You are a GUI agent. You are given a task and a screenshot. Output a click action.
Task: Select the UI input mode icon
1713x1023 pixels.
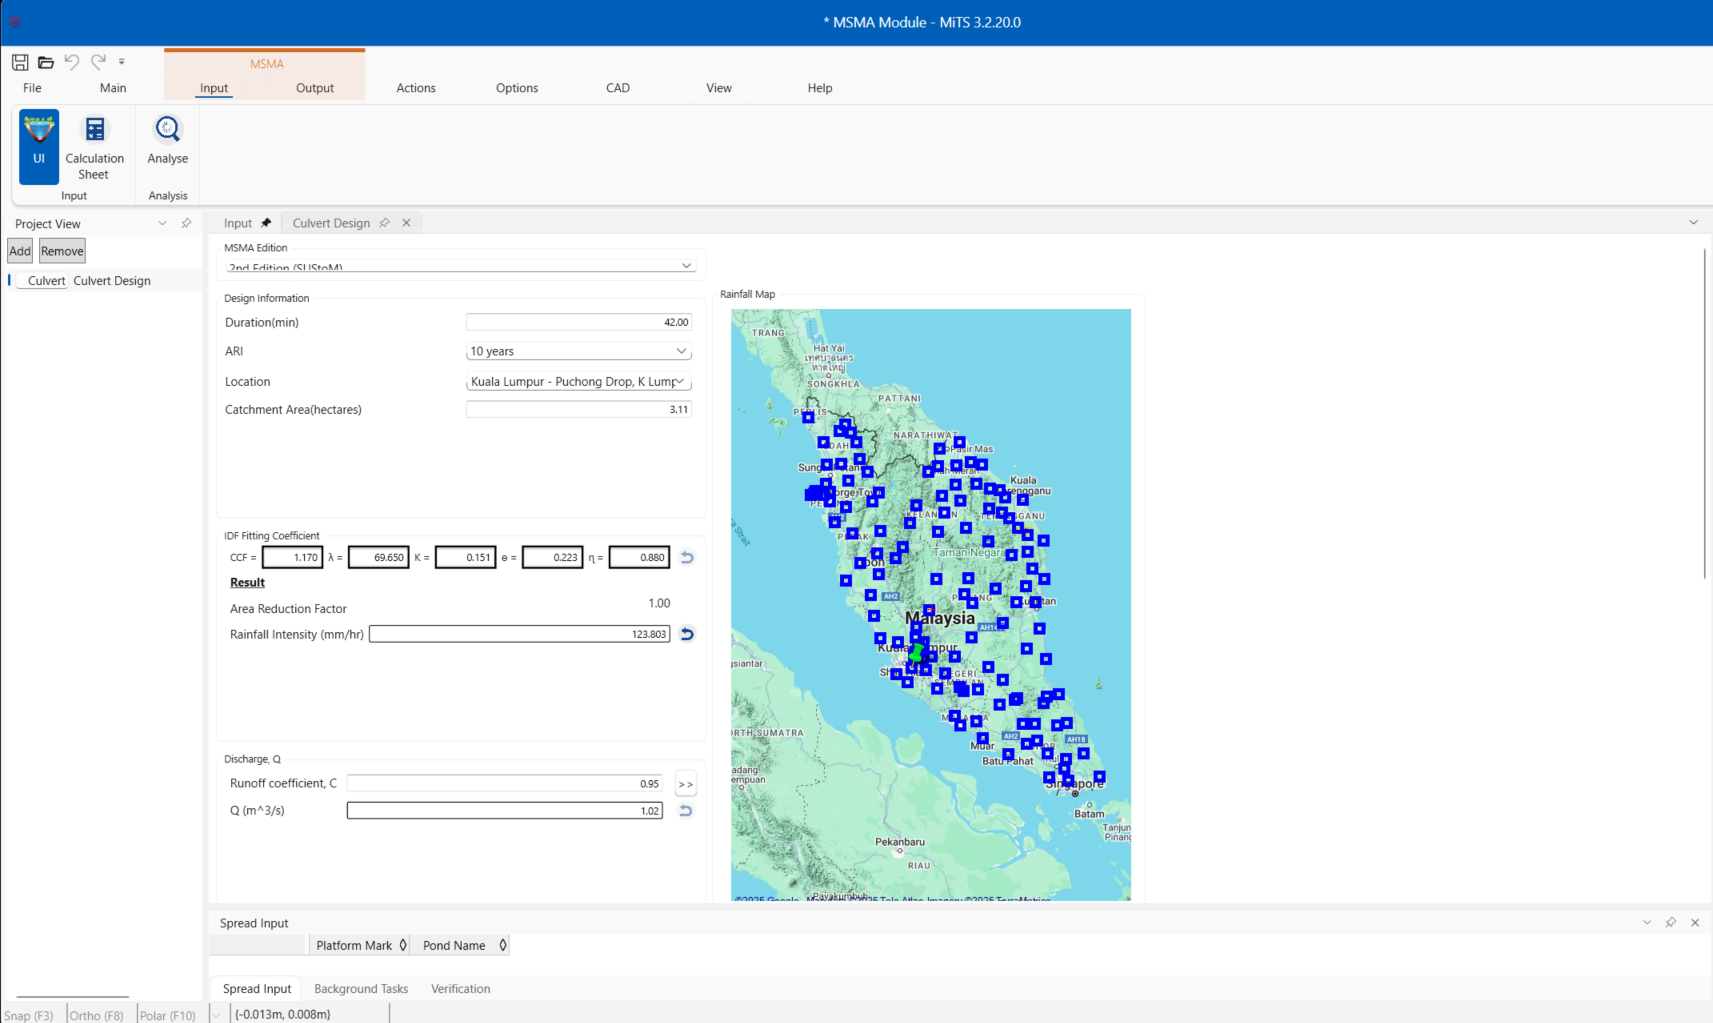[39, 146]
